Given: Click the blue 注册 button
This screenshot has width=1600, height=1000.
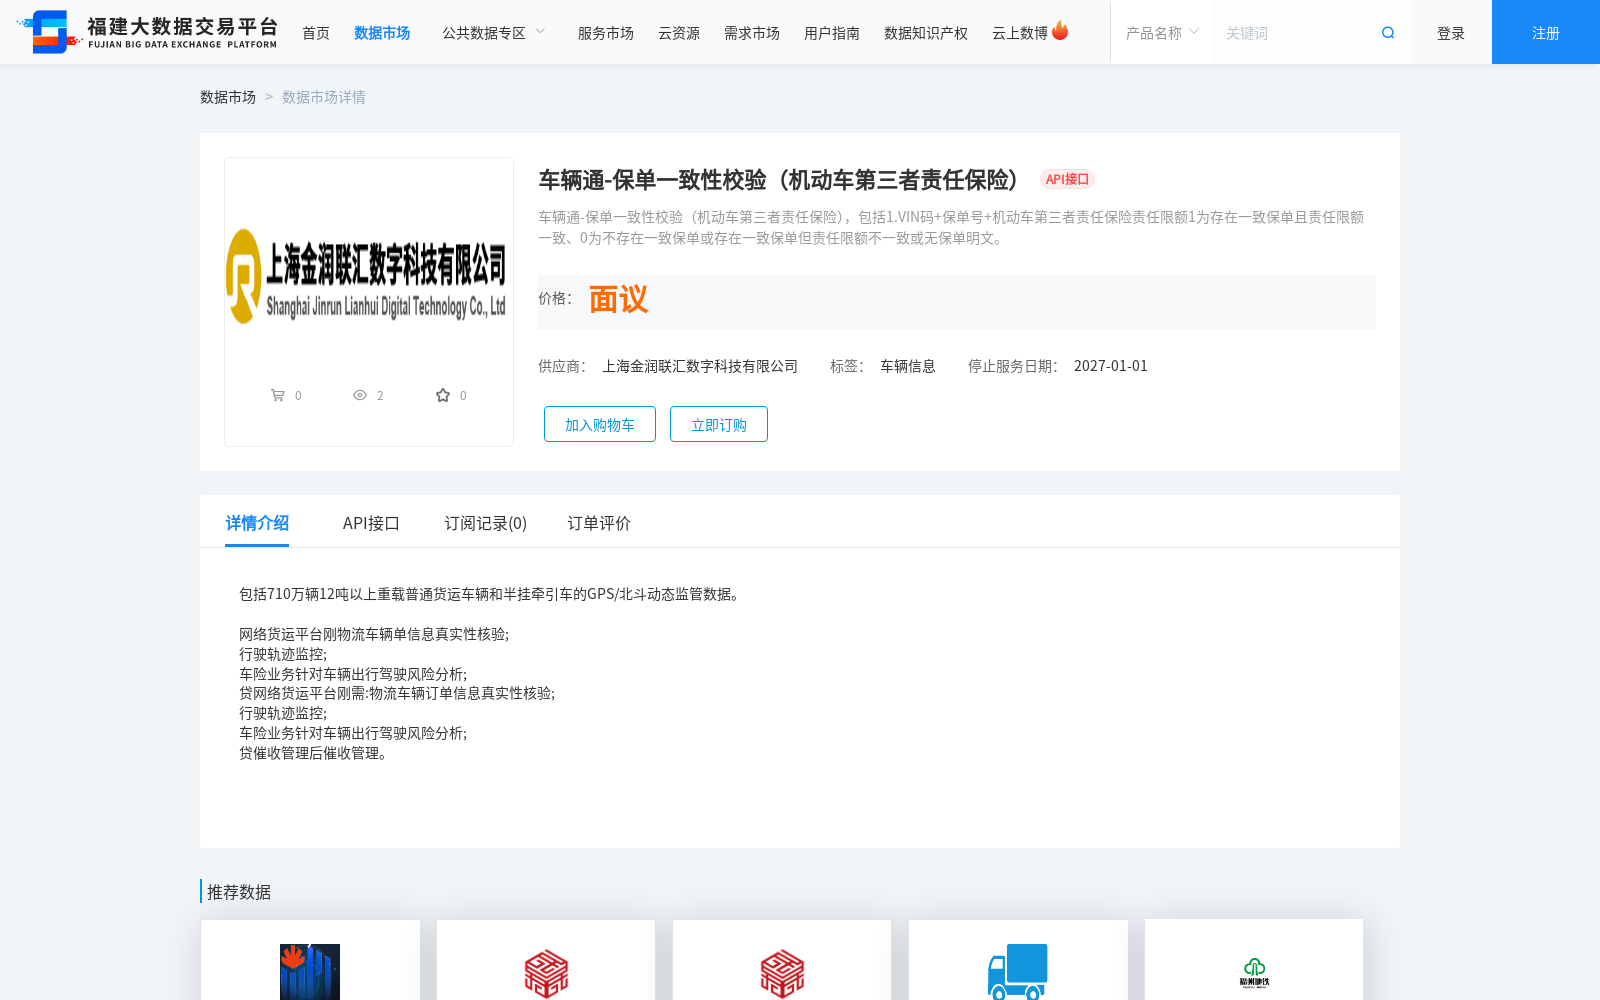Looking at the screenshot, I should click(x=1546, y=32).
